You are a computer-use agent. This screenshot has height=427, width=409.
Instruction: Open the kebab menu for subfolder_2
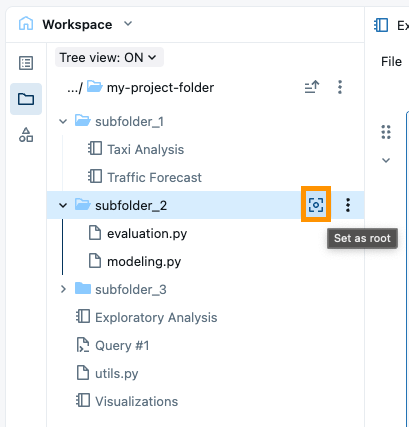[x=348, y=205]
